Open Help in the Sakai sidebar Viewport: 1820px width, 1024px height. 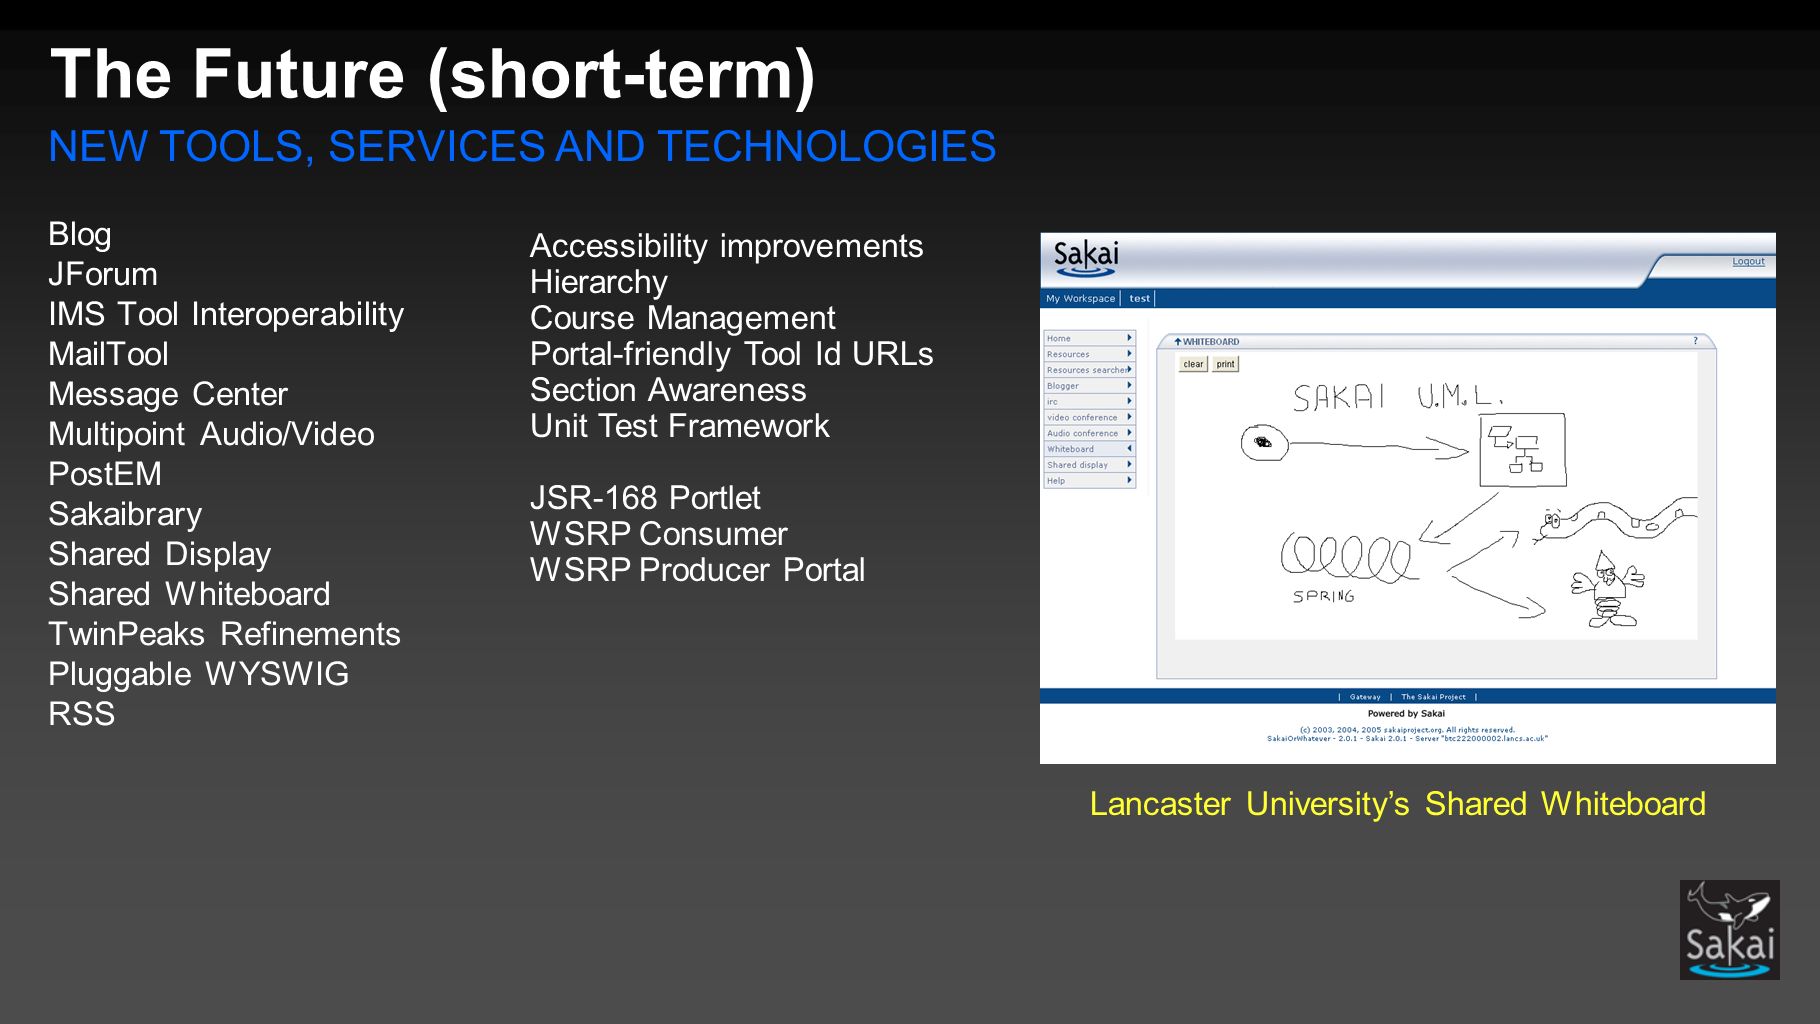pos(1089,481)
